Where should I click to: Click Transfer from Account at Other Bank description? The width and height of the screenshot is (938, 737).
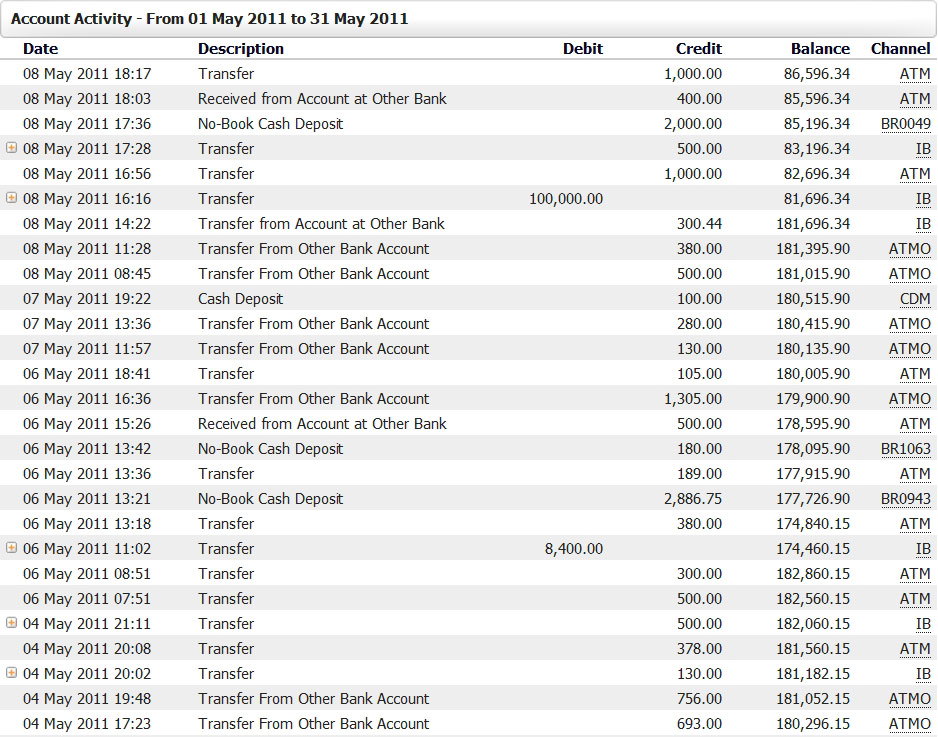[x=321, y=224]
